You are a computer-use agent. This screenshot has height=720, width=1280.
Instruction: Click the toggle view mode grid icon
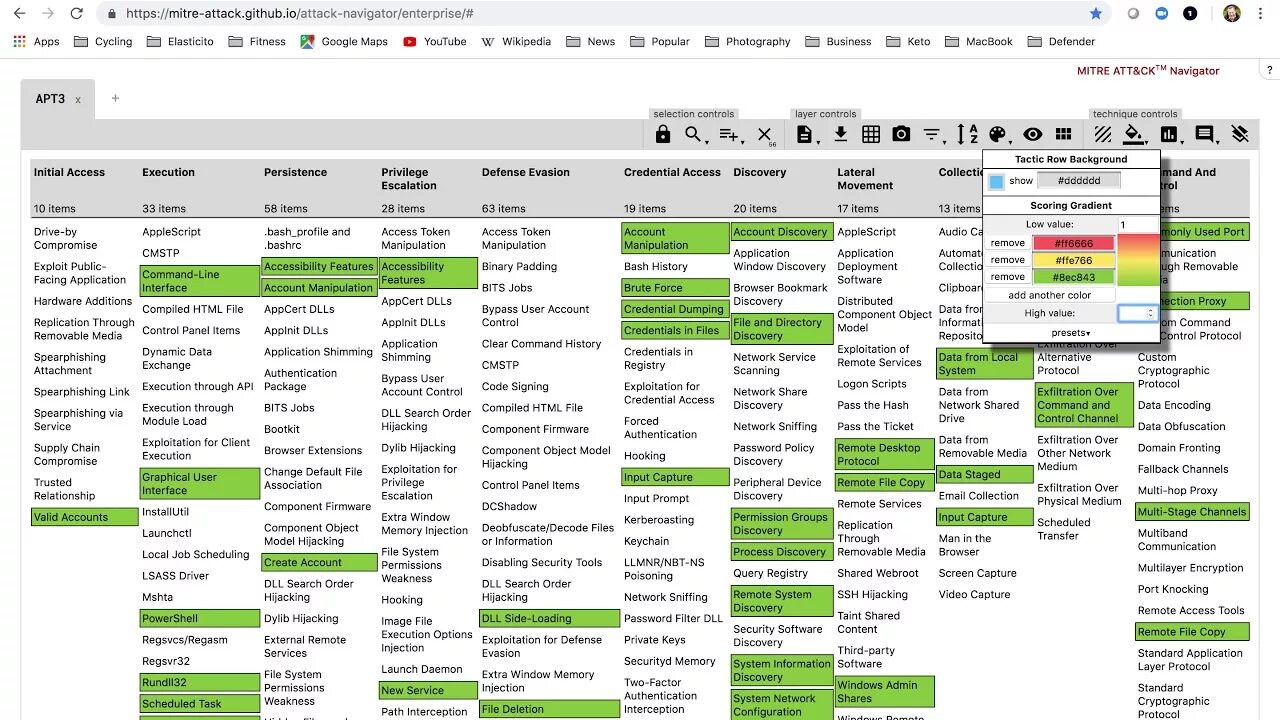pyautogui.click(x=1064, y=135)
